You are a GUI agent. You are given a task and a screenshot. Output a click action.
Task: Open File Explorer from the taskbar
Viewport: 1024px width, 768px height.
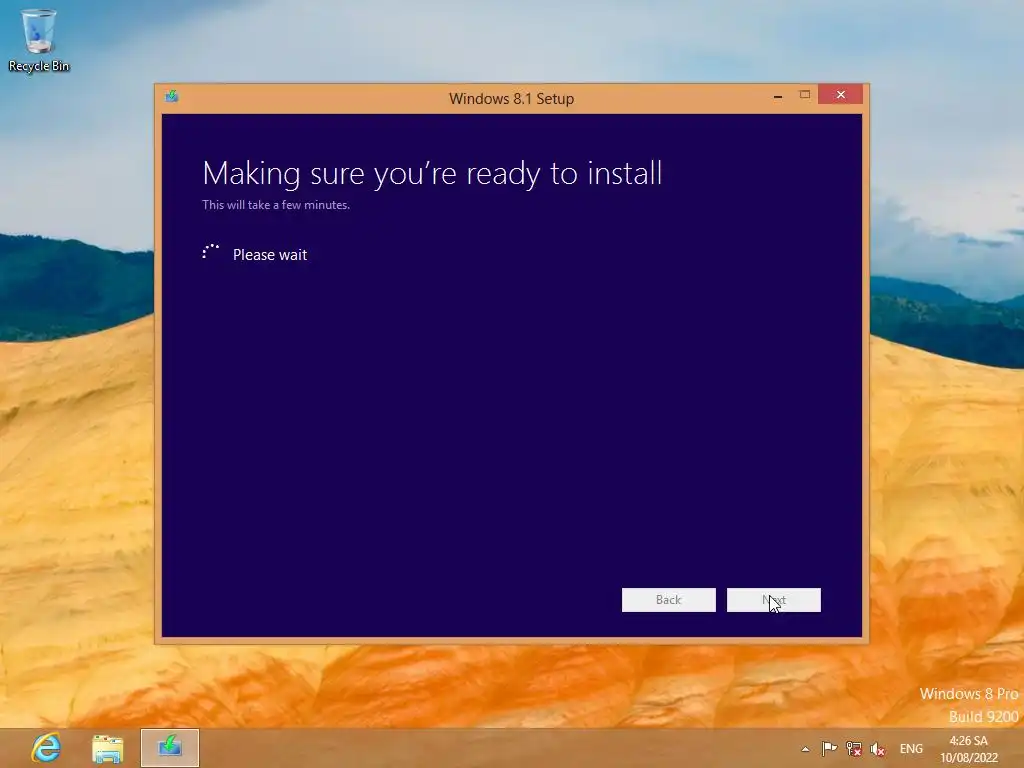108,748
